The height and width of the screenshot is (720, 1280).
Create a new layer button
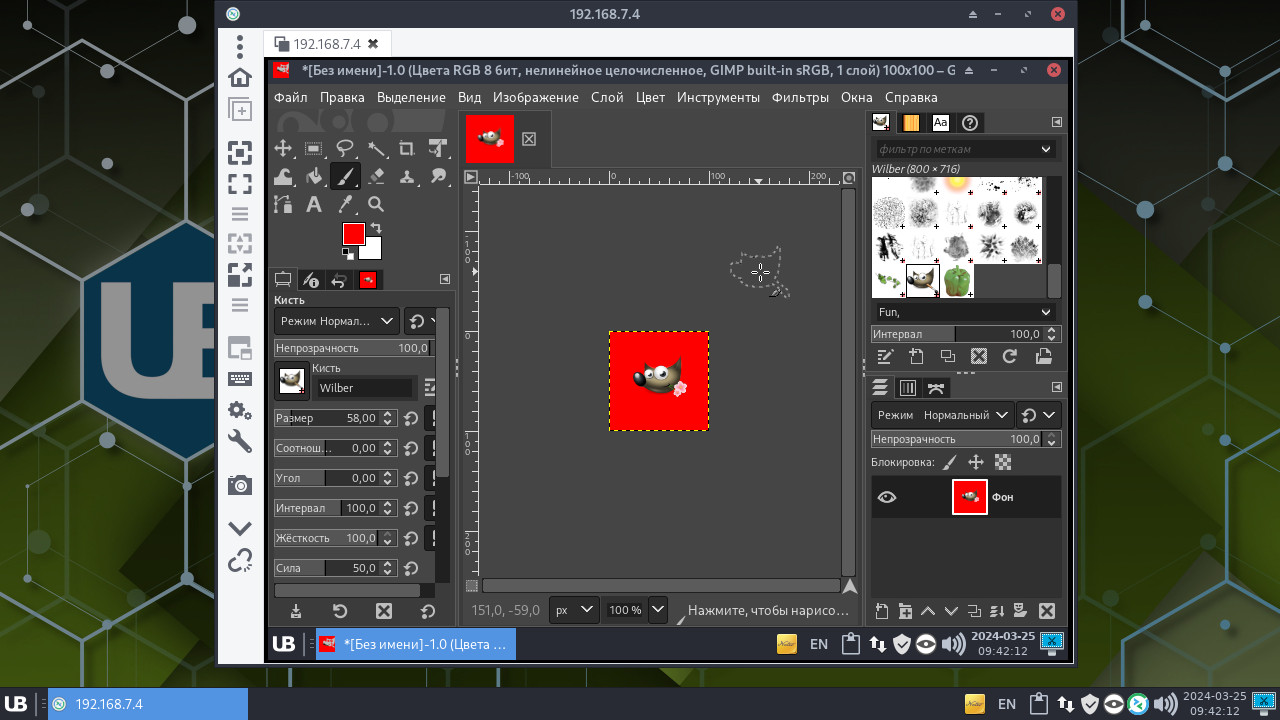tap(881, 611)
